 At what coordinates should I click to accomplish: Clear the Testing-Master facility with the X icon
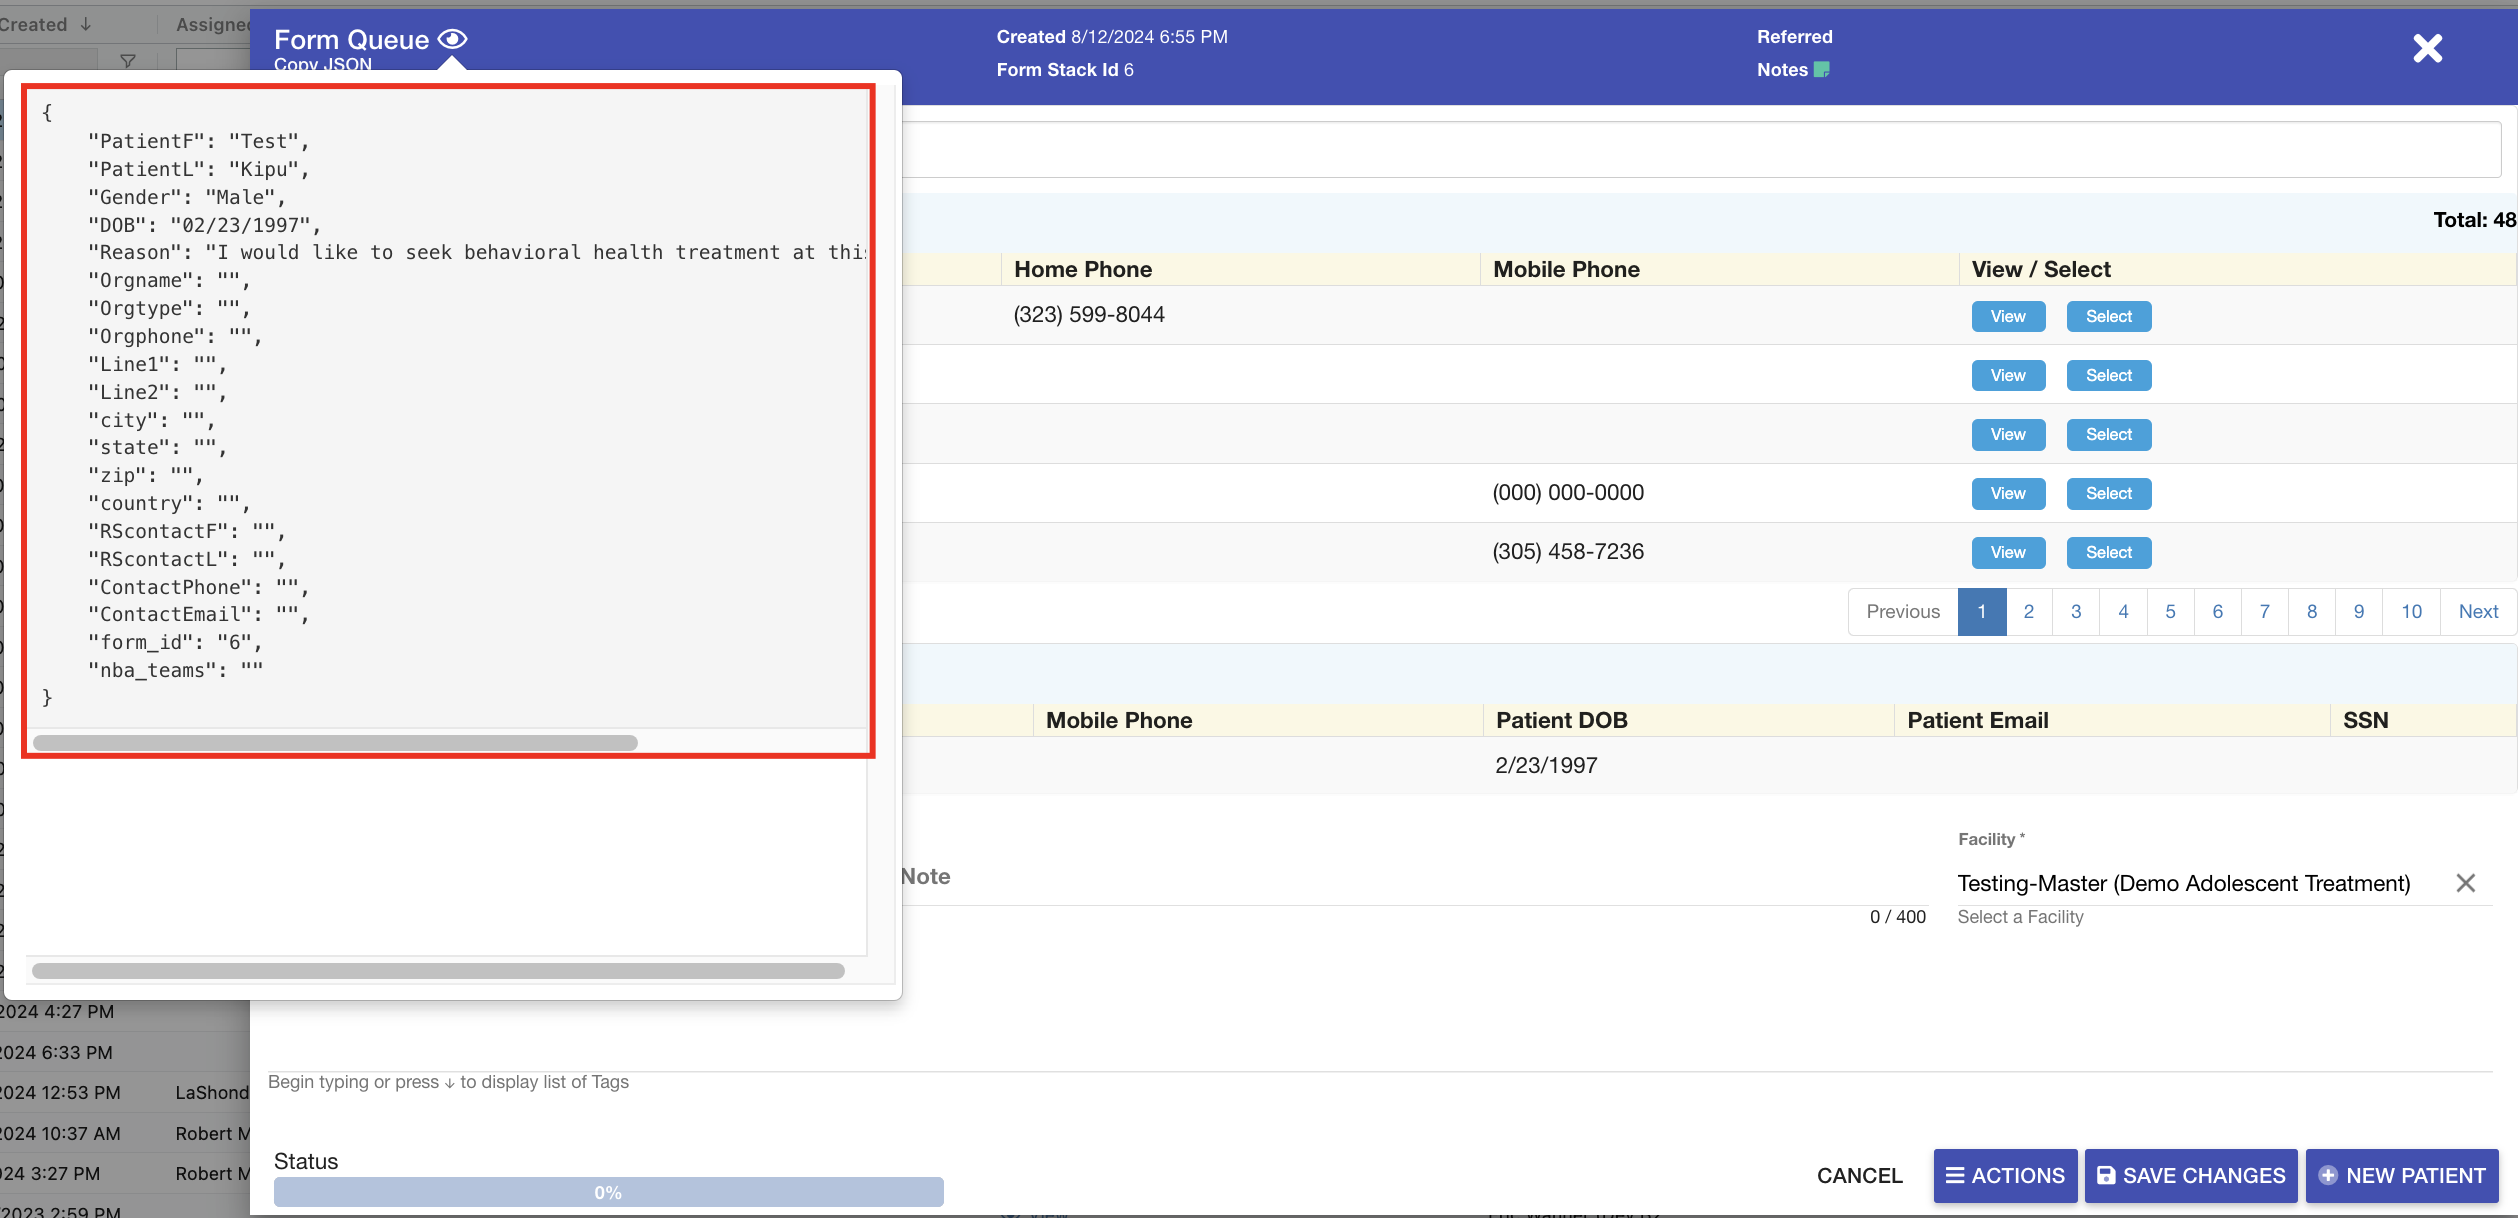tap(2465, 883)
